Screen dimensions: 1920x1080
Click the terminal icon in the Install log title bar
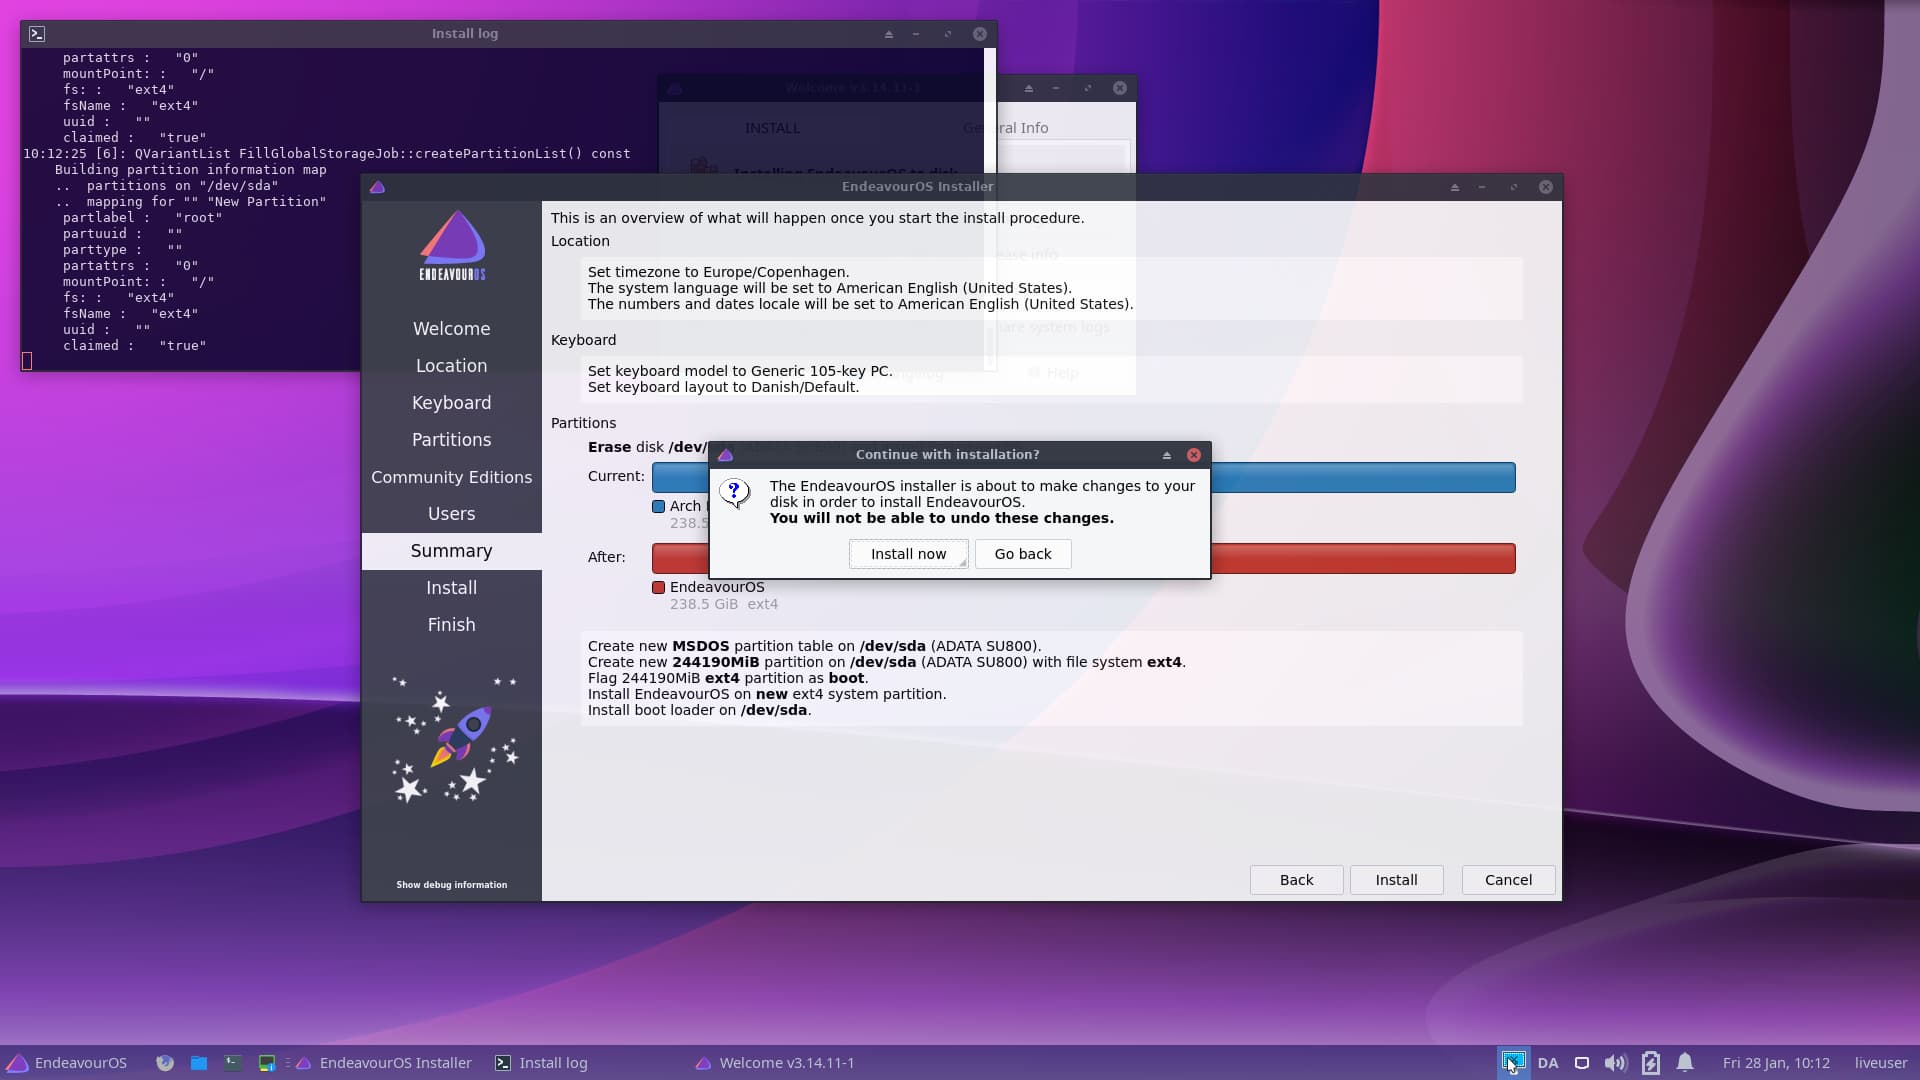click(x=37, y=34)
